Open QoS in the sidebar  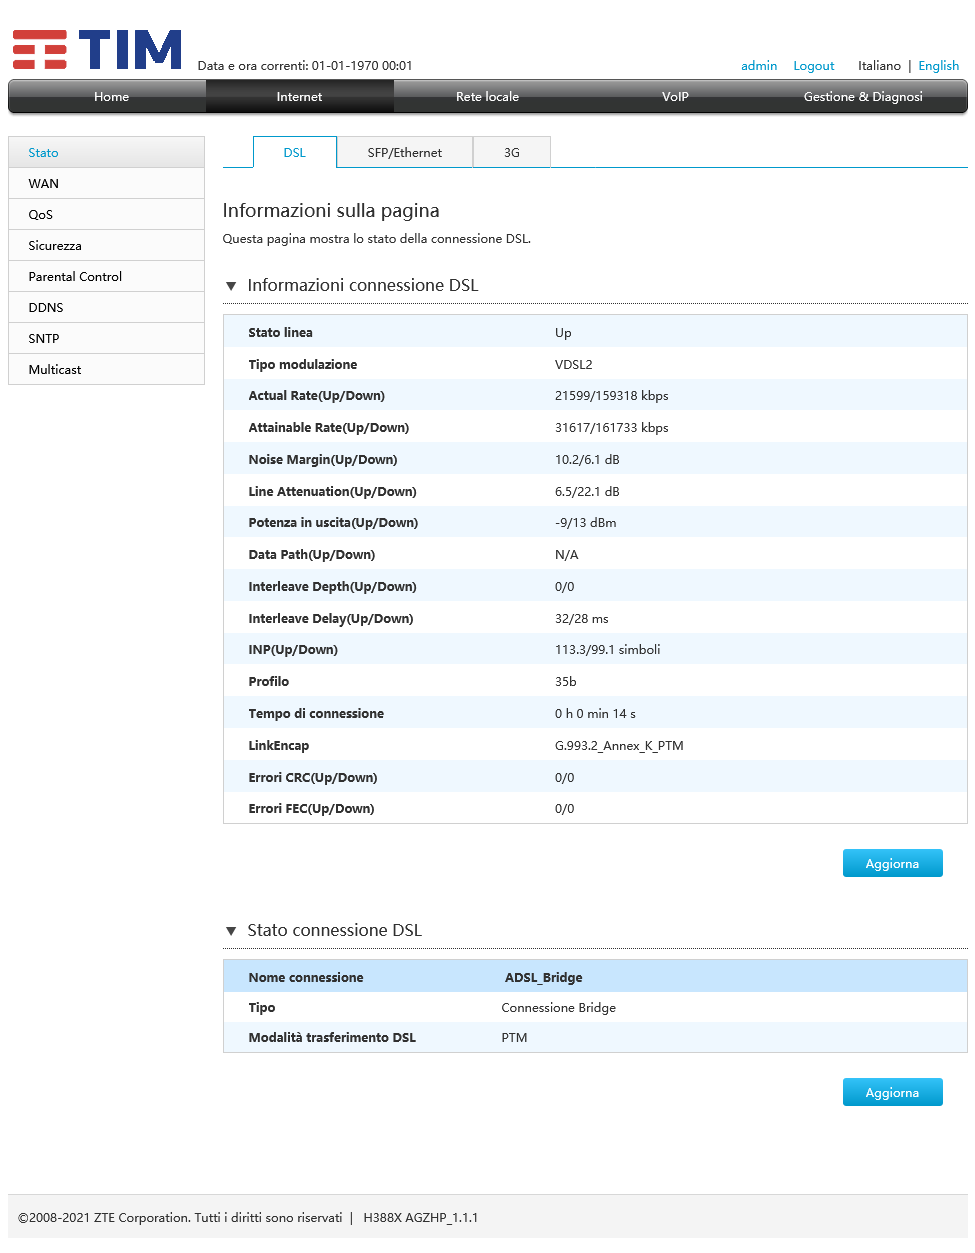click(41, 215)
